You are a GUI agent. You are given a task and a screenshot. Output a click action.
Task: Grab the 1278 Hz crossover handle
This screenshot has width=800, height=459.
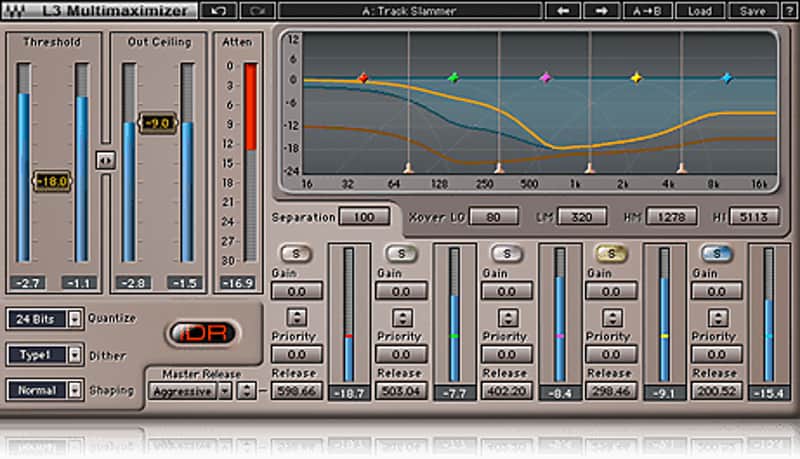point(589,168)
